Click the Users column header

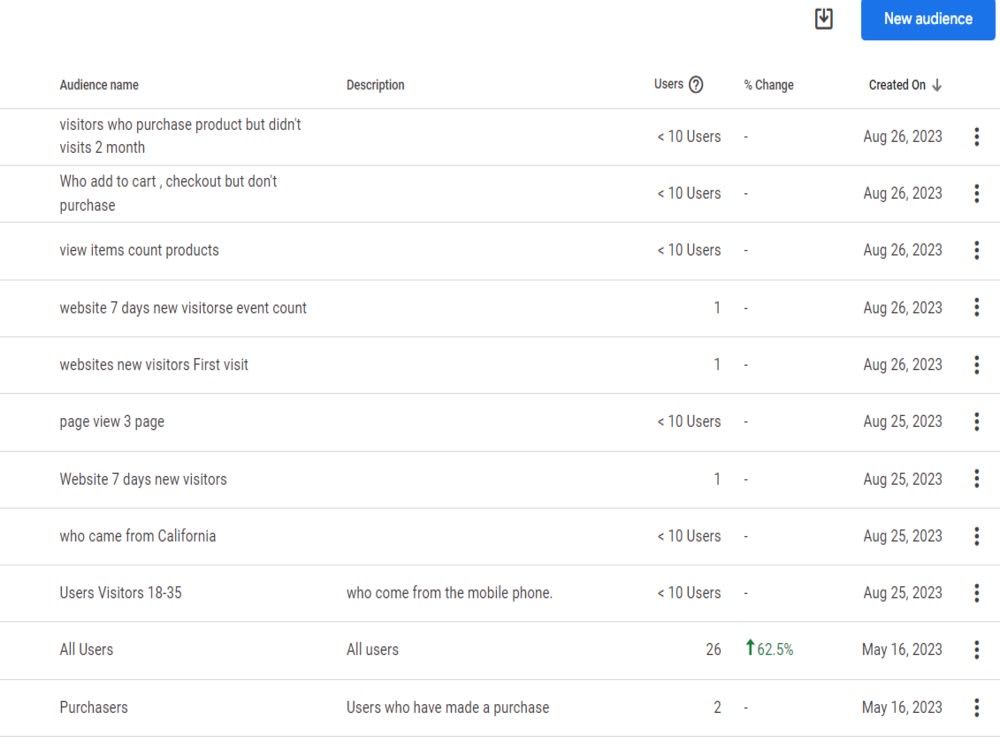point(668,84)
